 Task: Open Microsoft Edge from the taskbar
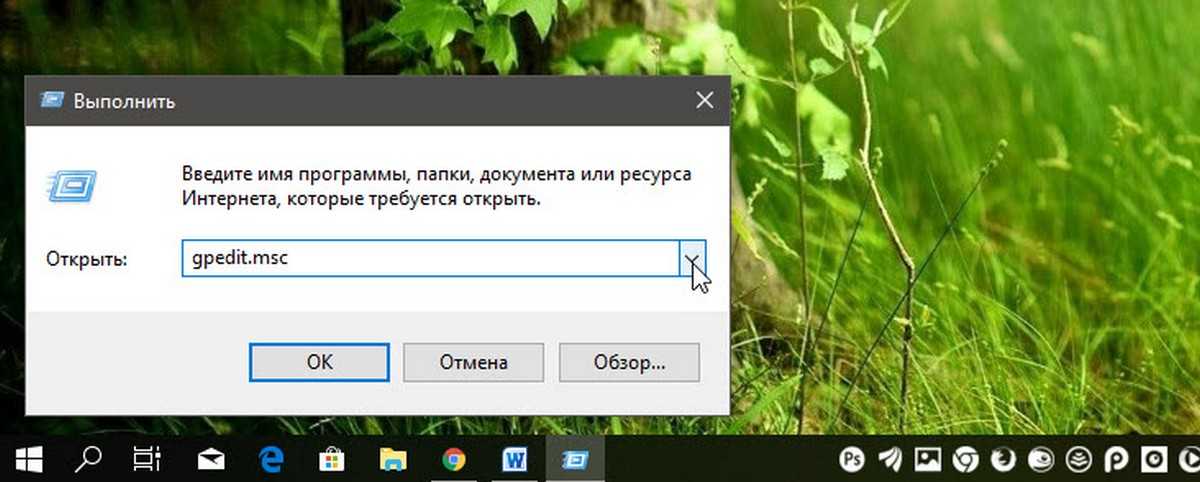tap(271, 459)
